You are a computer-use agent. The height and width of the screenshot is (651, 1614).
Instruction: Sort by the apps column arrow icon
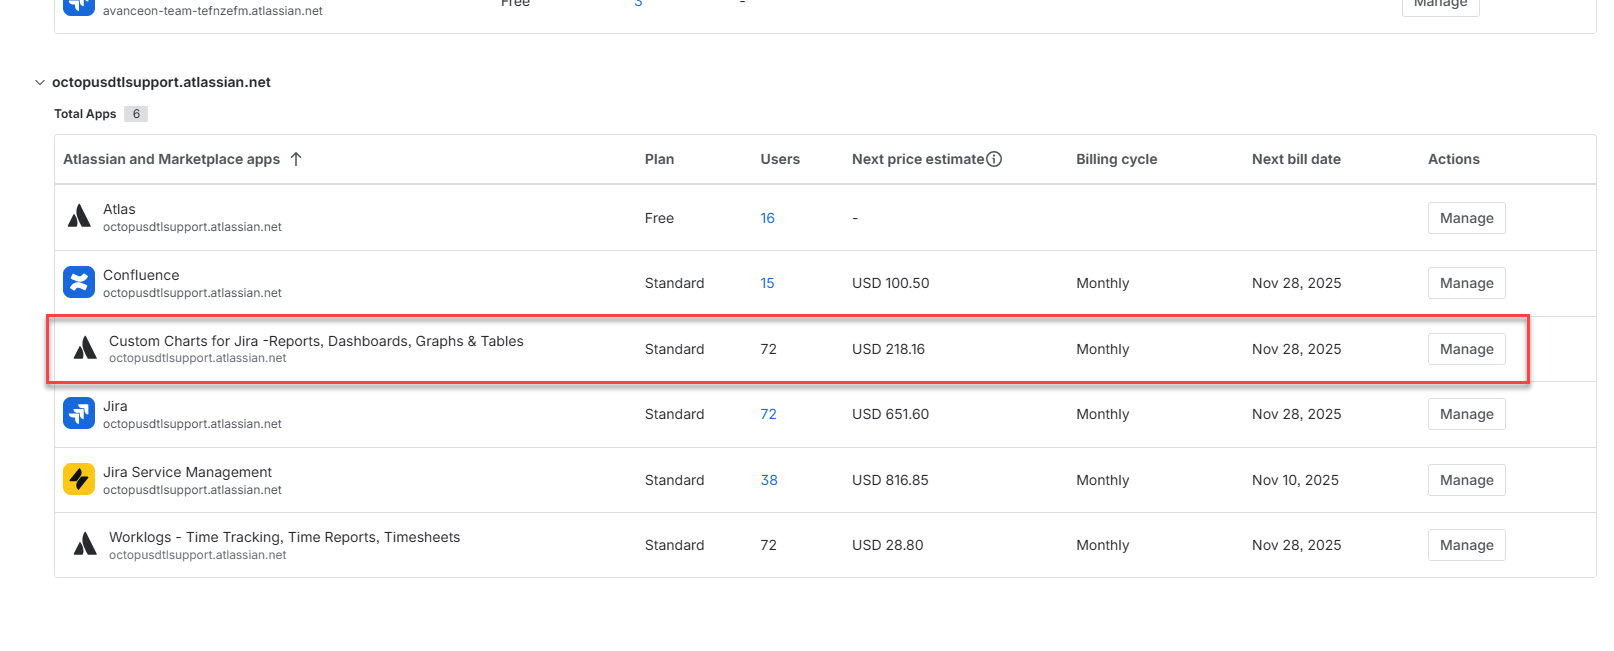coord(296,159)
